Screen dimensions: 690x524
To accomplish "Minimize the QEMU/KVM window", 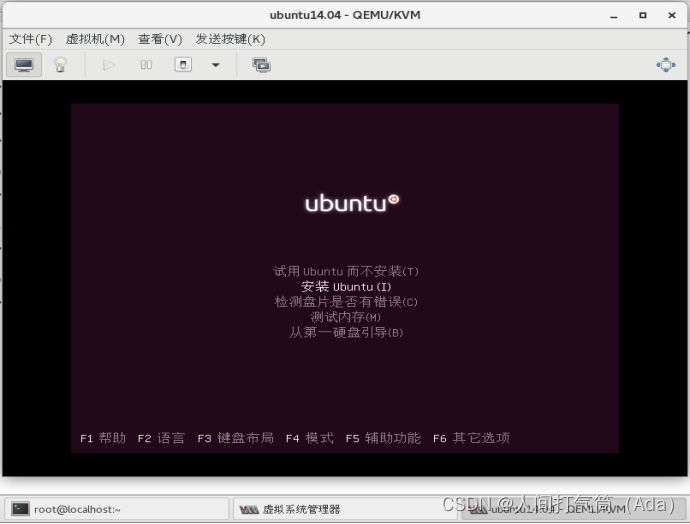I will (x=614, y=15).
